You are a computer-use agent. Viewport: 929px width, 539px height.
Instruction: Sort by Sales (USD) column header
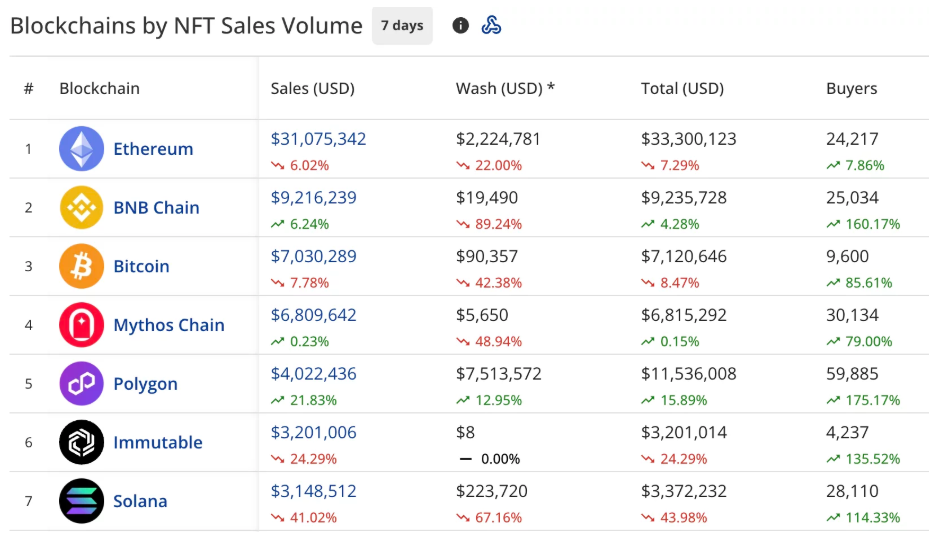(312, 88)
